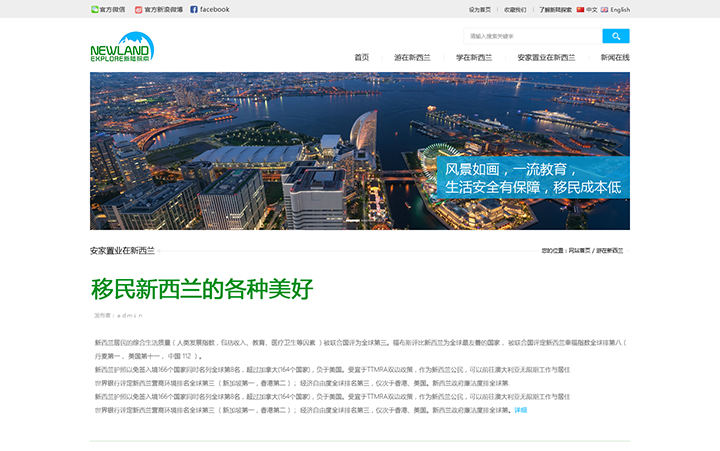Click the Chinese flag icon

tap(580, 9)
